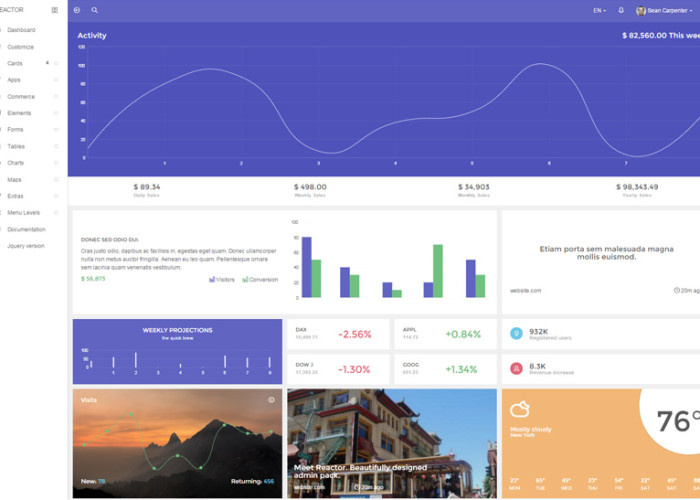Click the Charts label in the sidebar
Viewport: 700px width, 500px height.
click(16, 163)
